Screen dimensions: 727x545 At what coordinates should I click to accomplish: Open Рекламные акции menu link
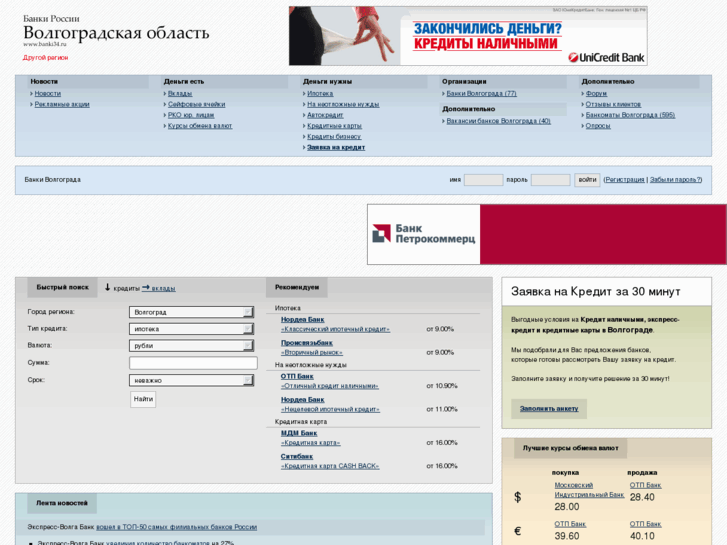point(62,104)
